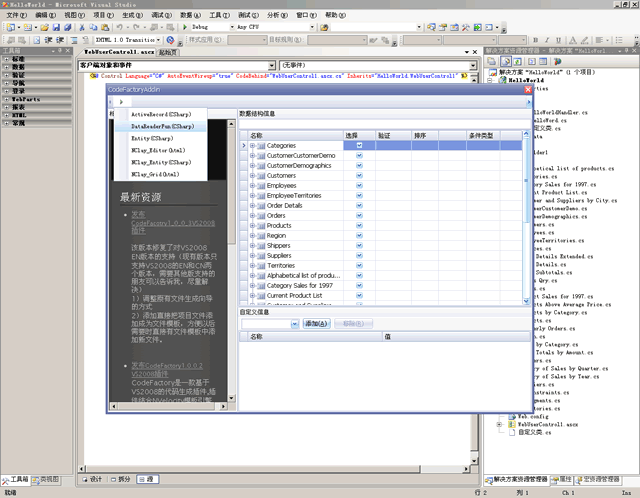Toggle the Territories row selection checkbox
The image size is (640, 498).
click(x=359, y=265)
